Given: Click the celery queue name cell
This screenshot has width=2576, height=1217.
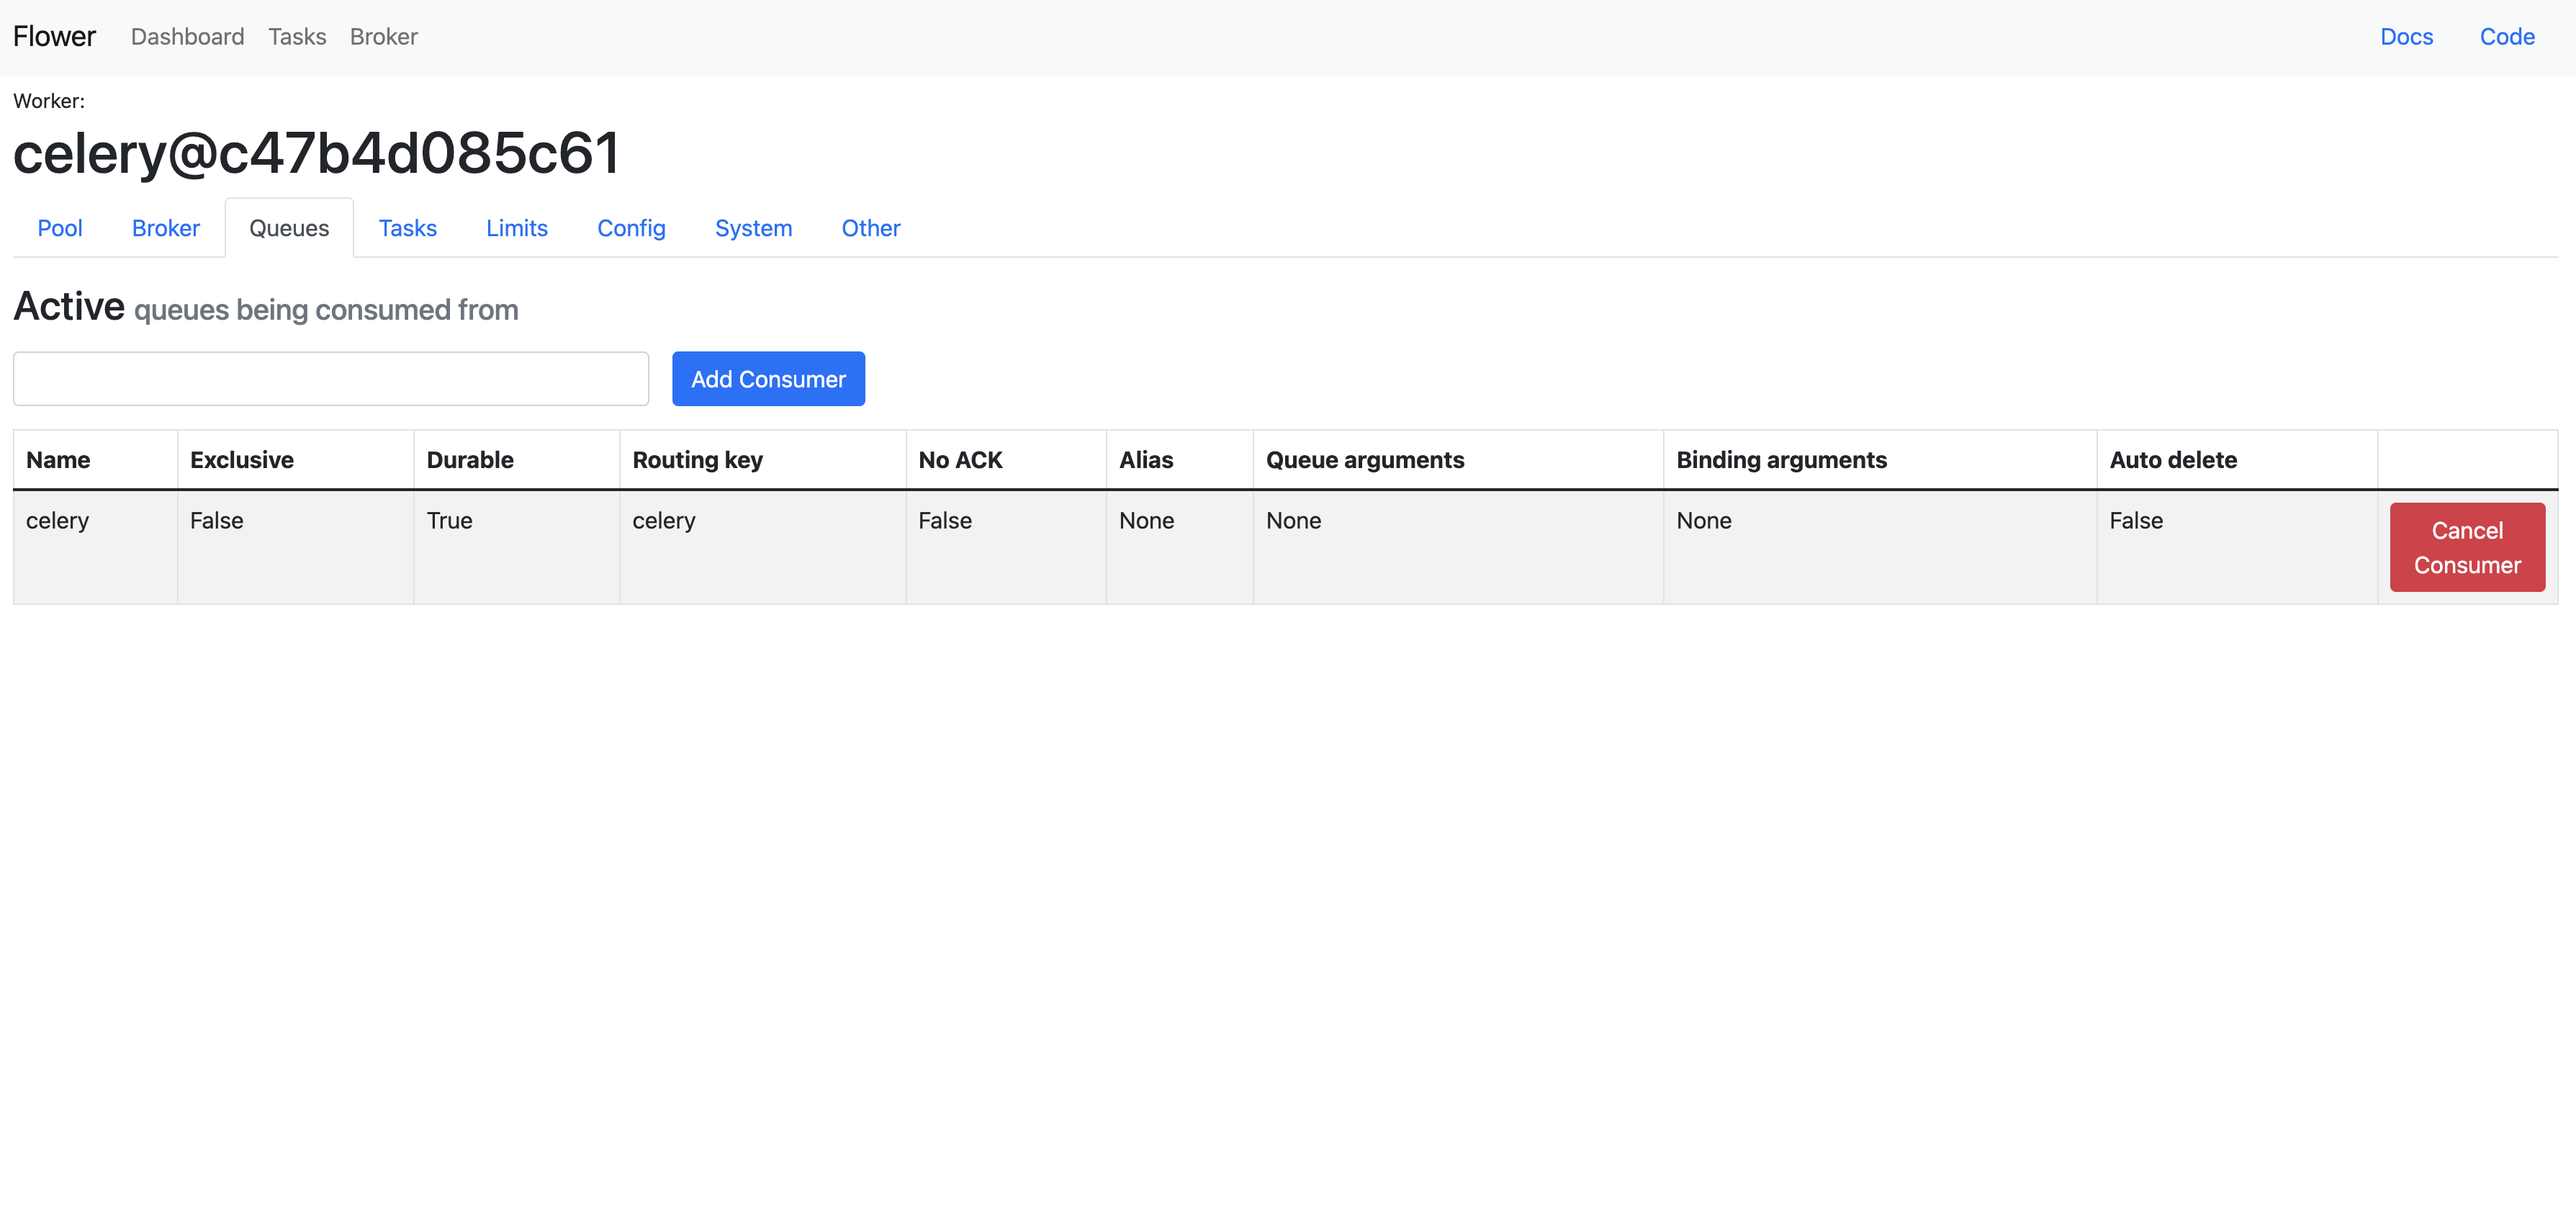Looking at the screenshot, I should (58, 521).
